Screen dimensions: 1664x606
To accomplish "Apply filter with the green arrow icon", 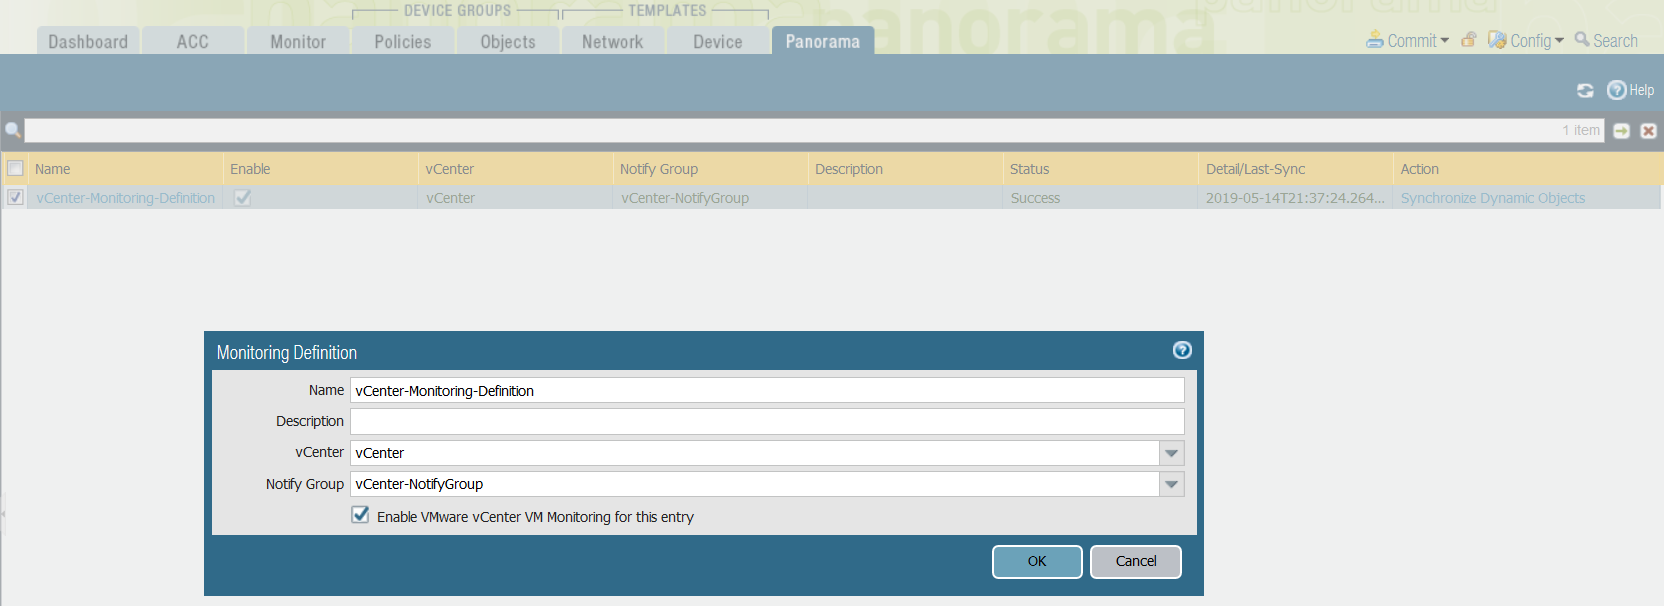I will [x=1622, y=131].
